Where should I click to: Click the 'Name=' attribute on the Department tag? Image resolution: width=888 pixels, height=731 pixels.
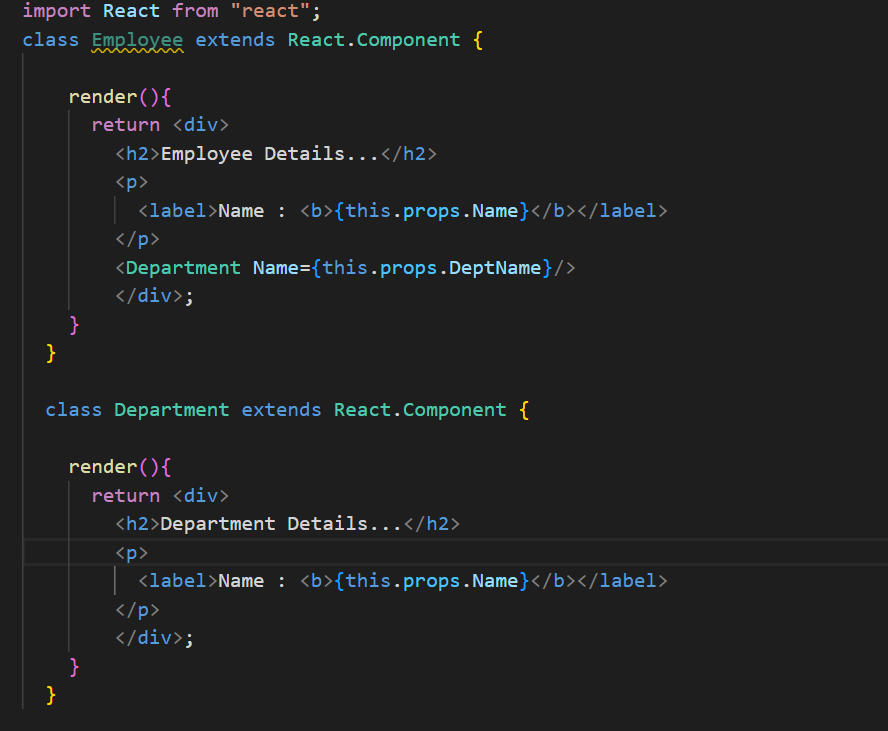[x=281, y=268]
